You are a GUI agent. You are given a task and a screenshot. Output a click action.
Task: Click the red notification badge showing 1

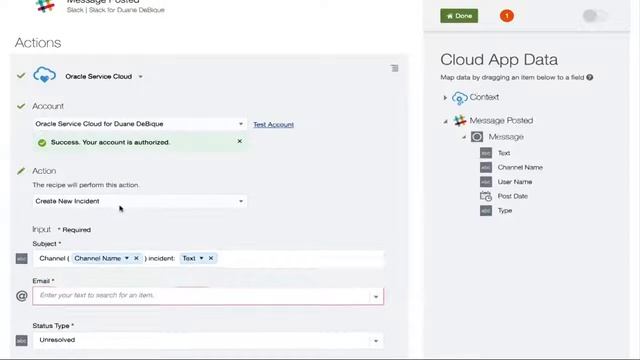[x=507, y=16]
